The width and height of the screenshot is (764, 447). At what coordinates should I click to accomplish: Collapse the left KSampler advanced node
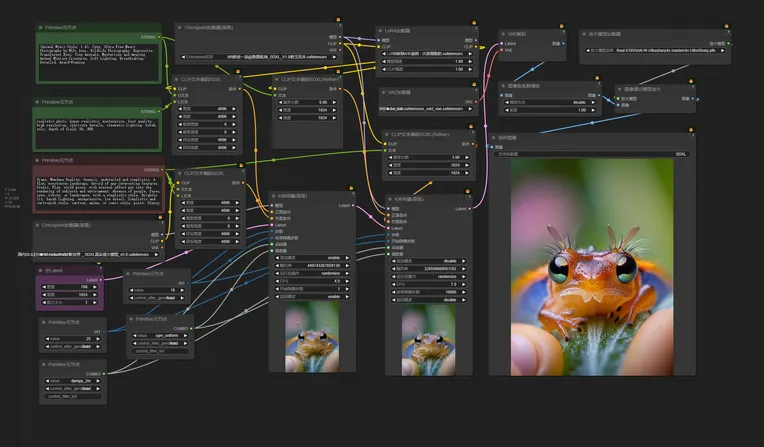click(274, 196)
